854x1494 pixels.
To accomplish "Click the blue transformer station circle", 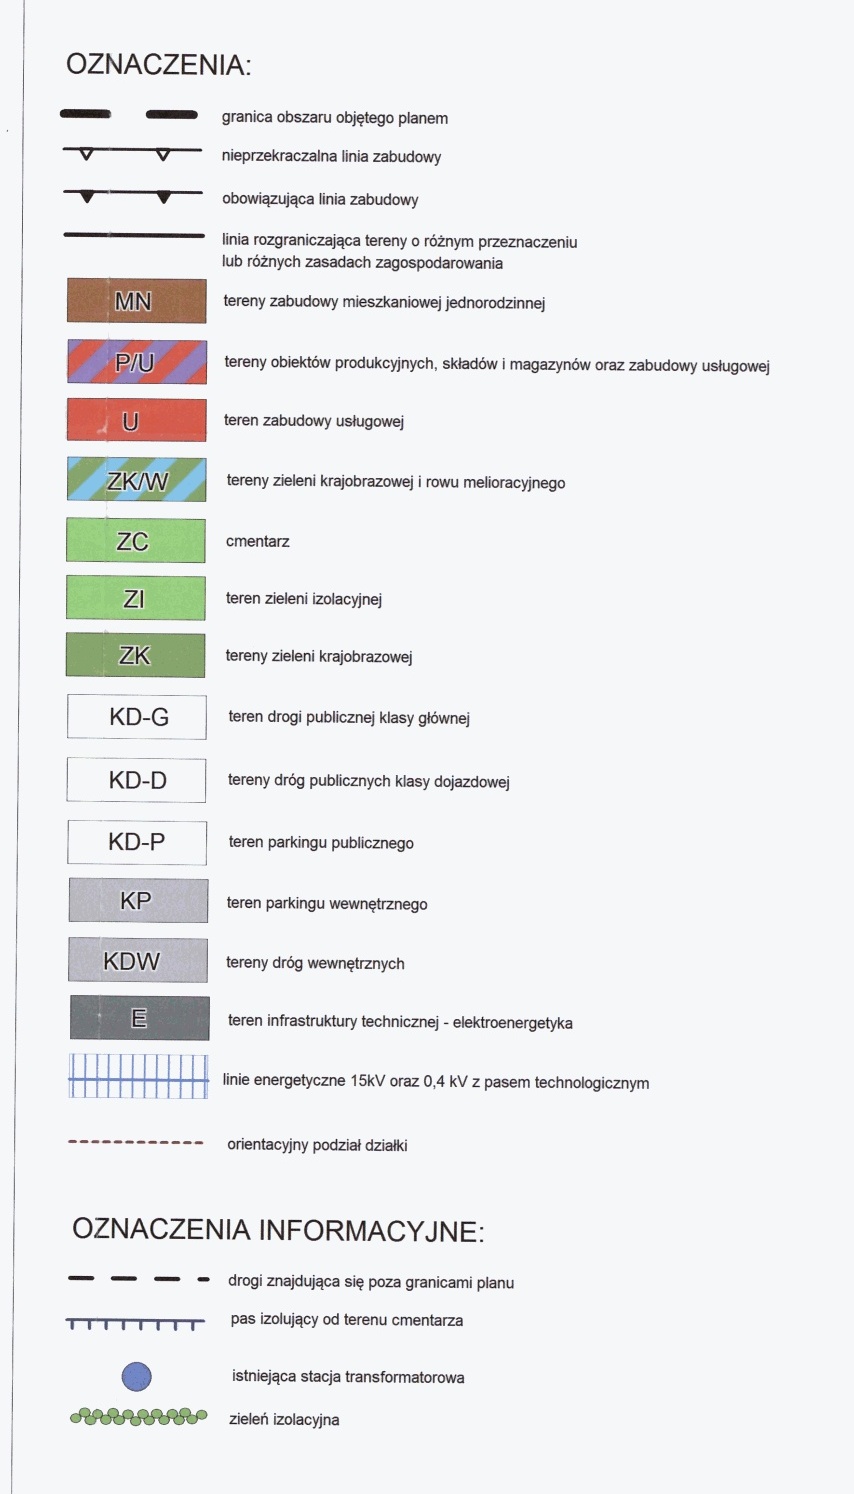I will point(137,1377).
